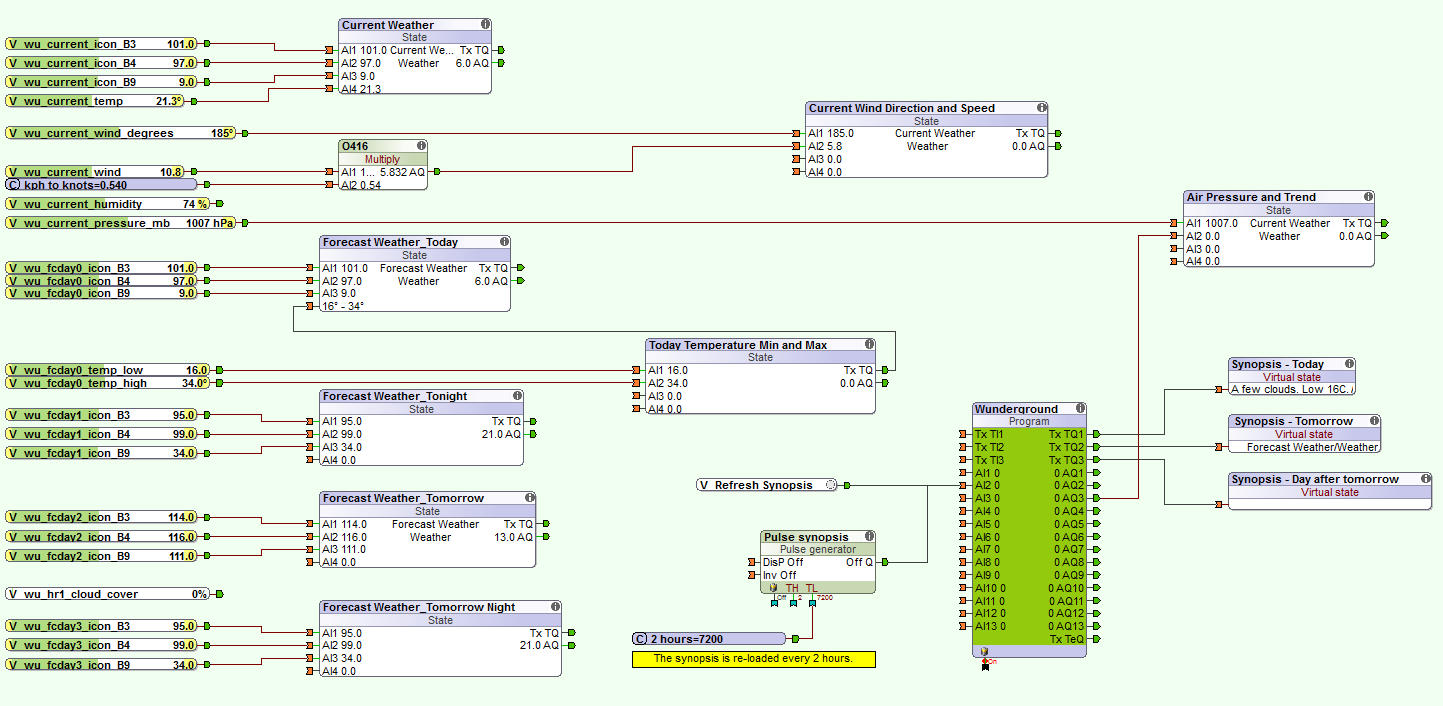Open info icon on O416 Multiply block

click(x=421, y=146)
